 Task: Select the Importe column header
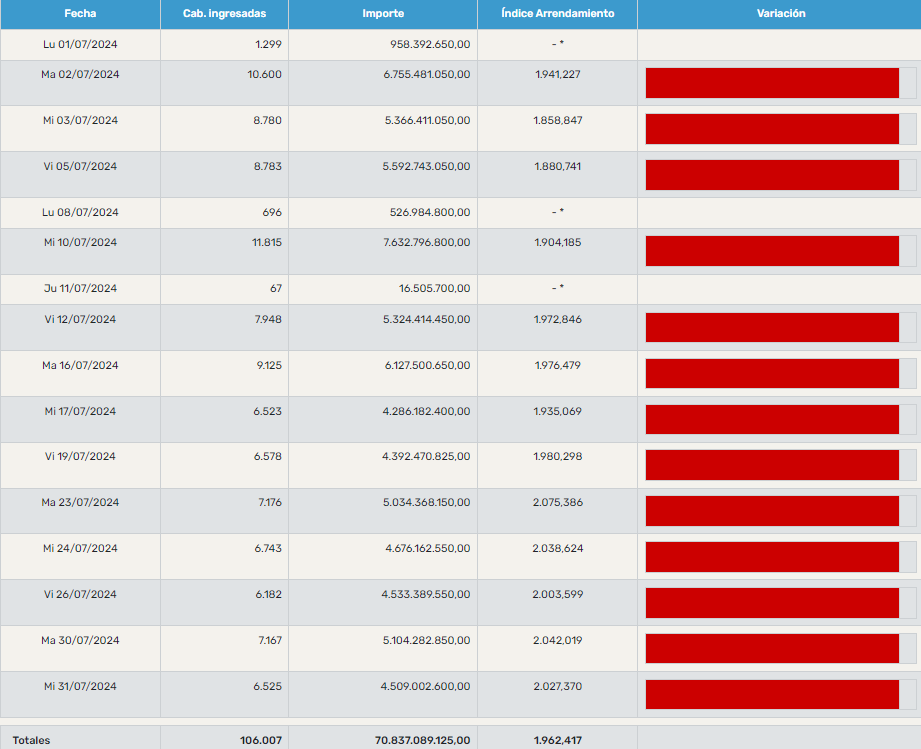pos(383,14)
